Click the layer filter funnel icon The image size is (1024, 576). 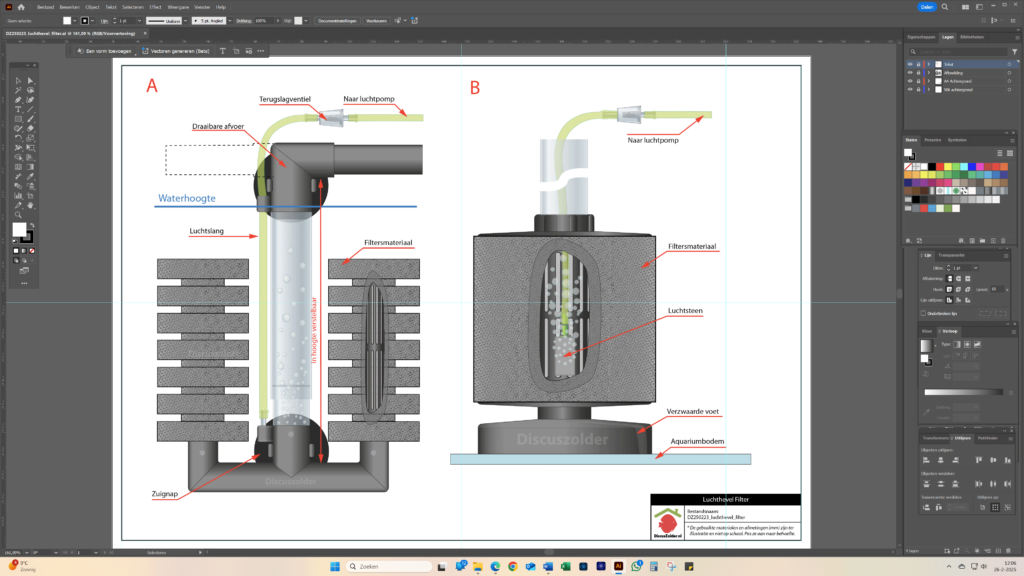pyautogui.click(x=1014, y=52)
